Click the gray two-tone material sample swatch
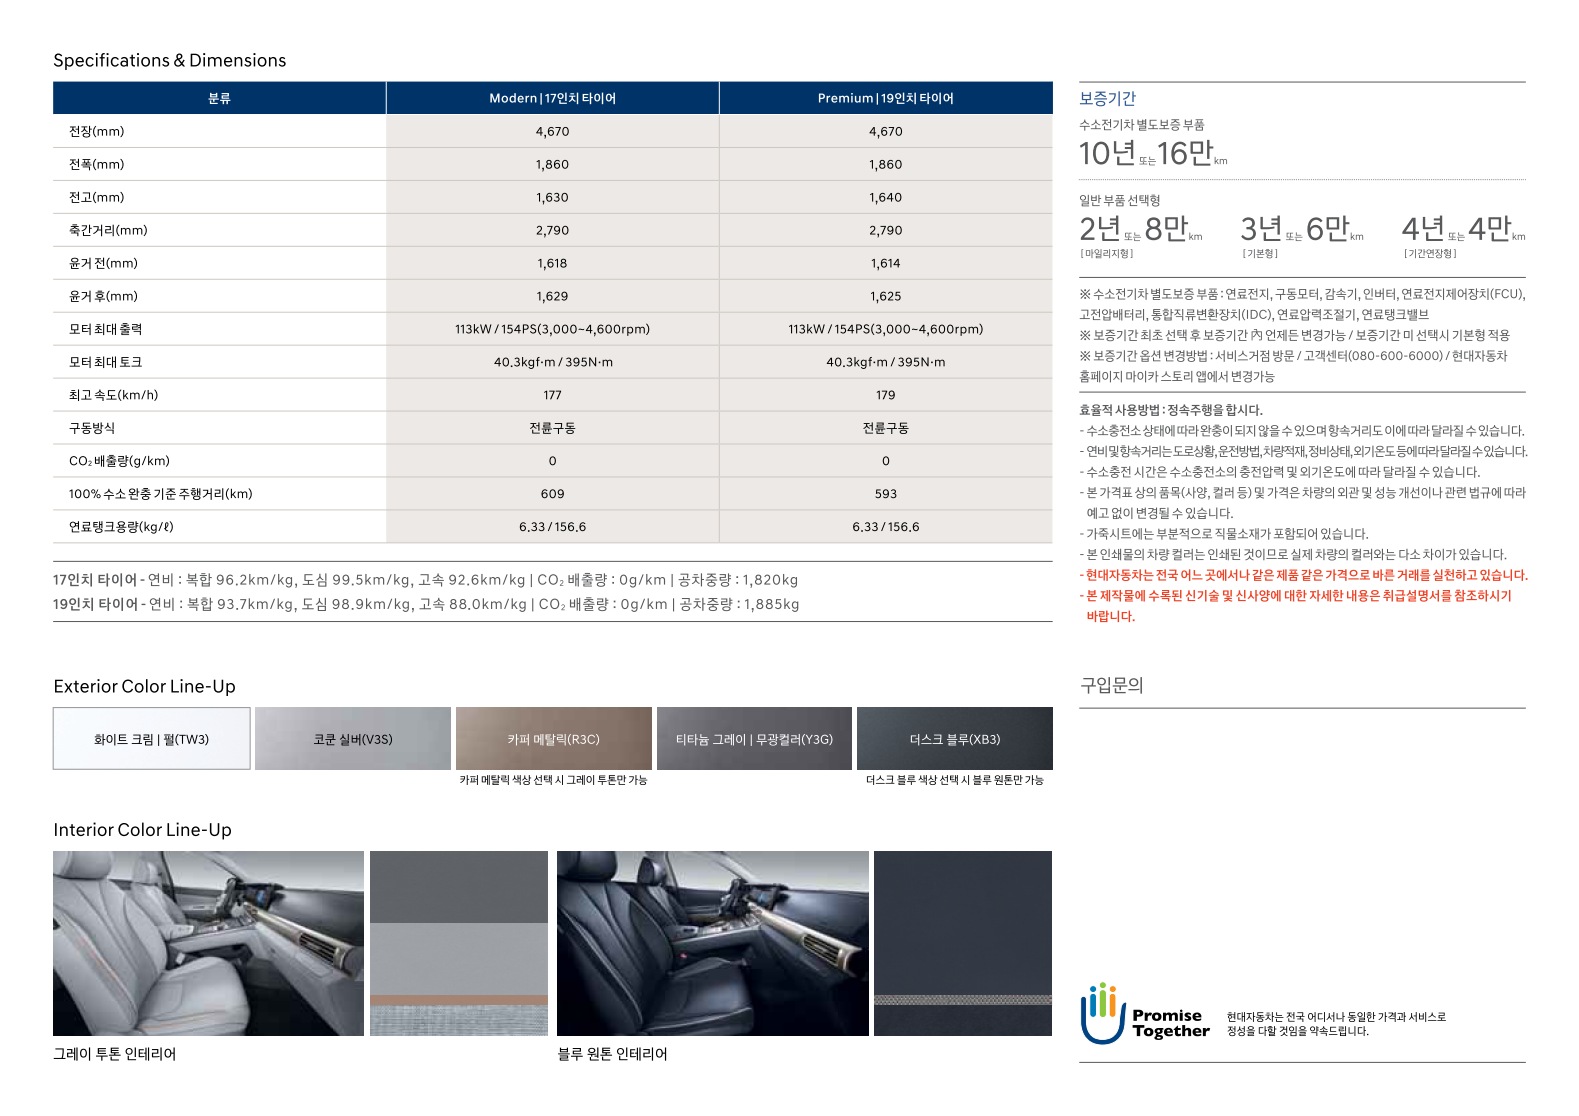 pyautogui.click(x=459, y=943)
